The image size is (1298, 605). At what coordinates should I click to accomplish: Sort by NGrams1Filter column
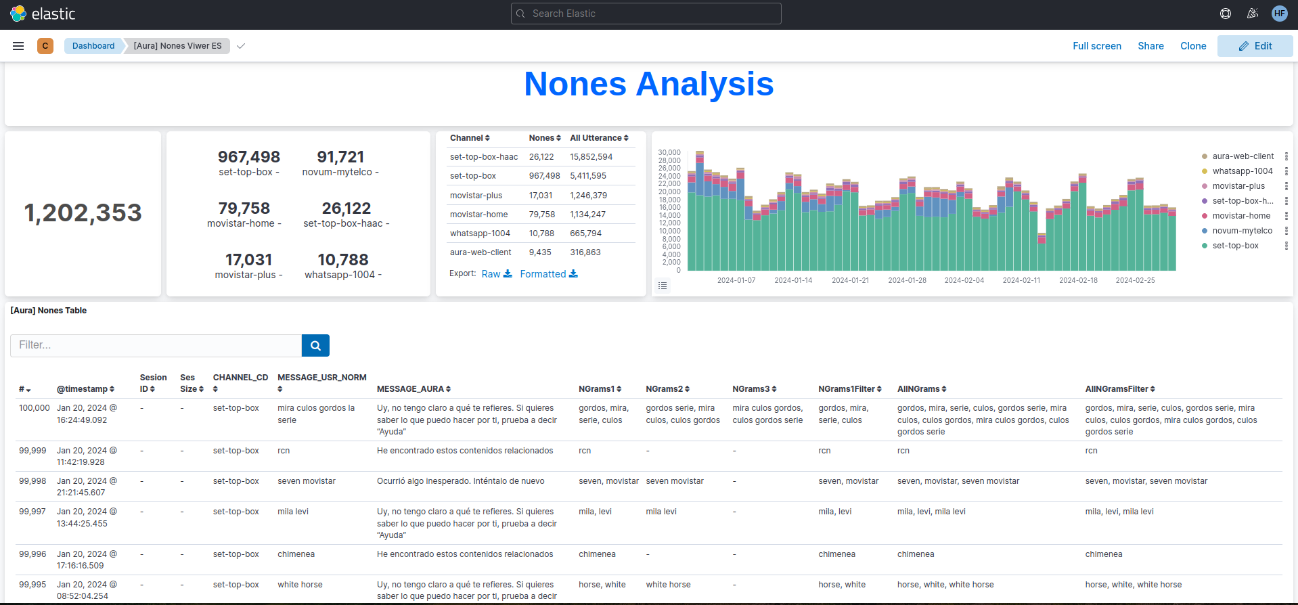(x=852, y=388)
